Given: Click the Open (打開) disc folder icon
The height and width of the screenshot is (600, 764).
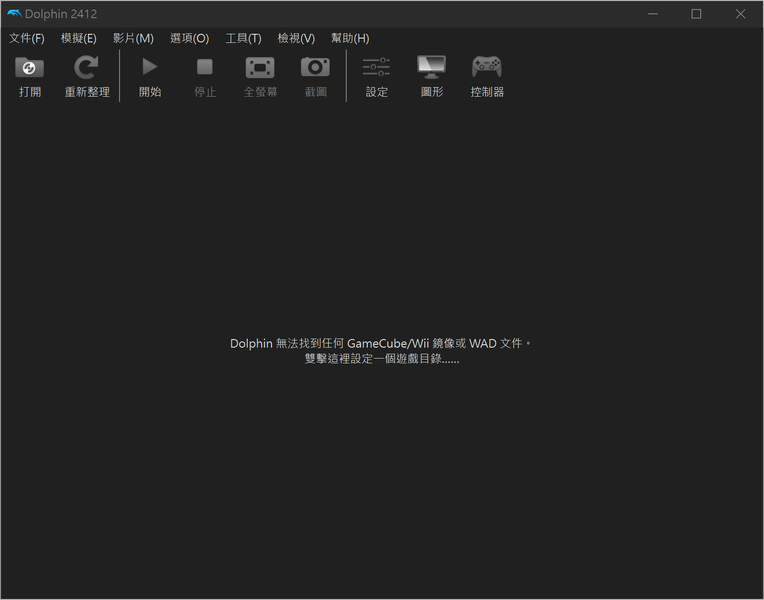Looking at the screenshot, I should pos(29,68).
